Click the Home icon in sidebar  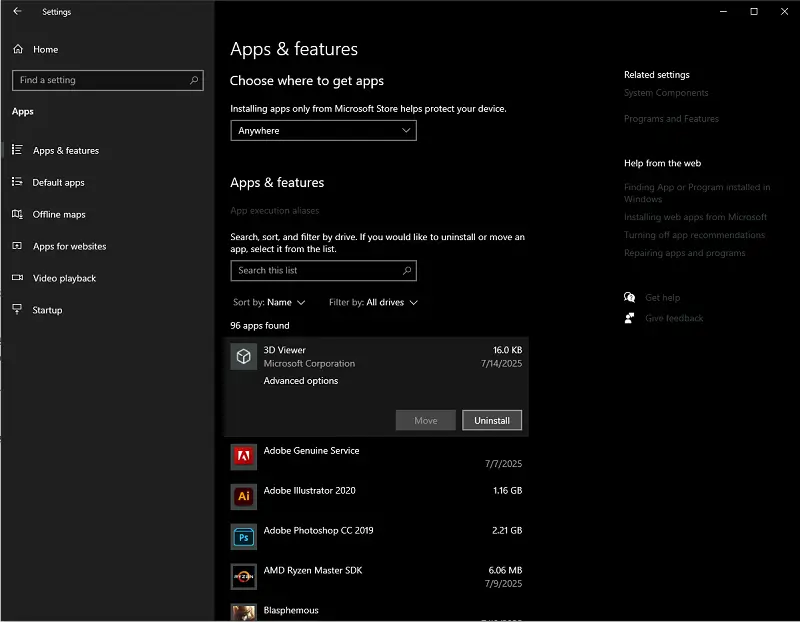click(17, 49)
